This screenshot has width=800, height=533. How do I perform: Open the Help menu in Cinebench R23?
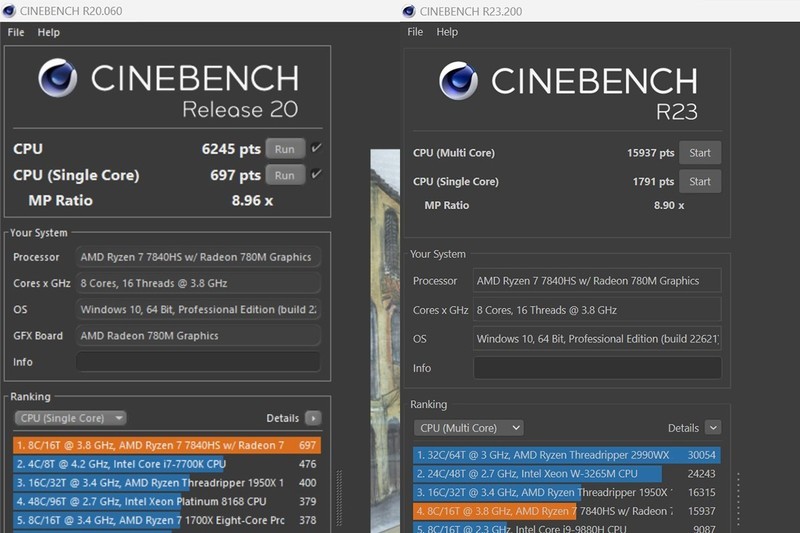click(447, 32)
